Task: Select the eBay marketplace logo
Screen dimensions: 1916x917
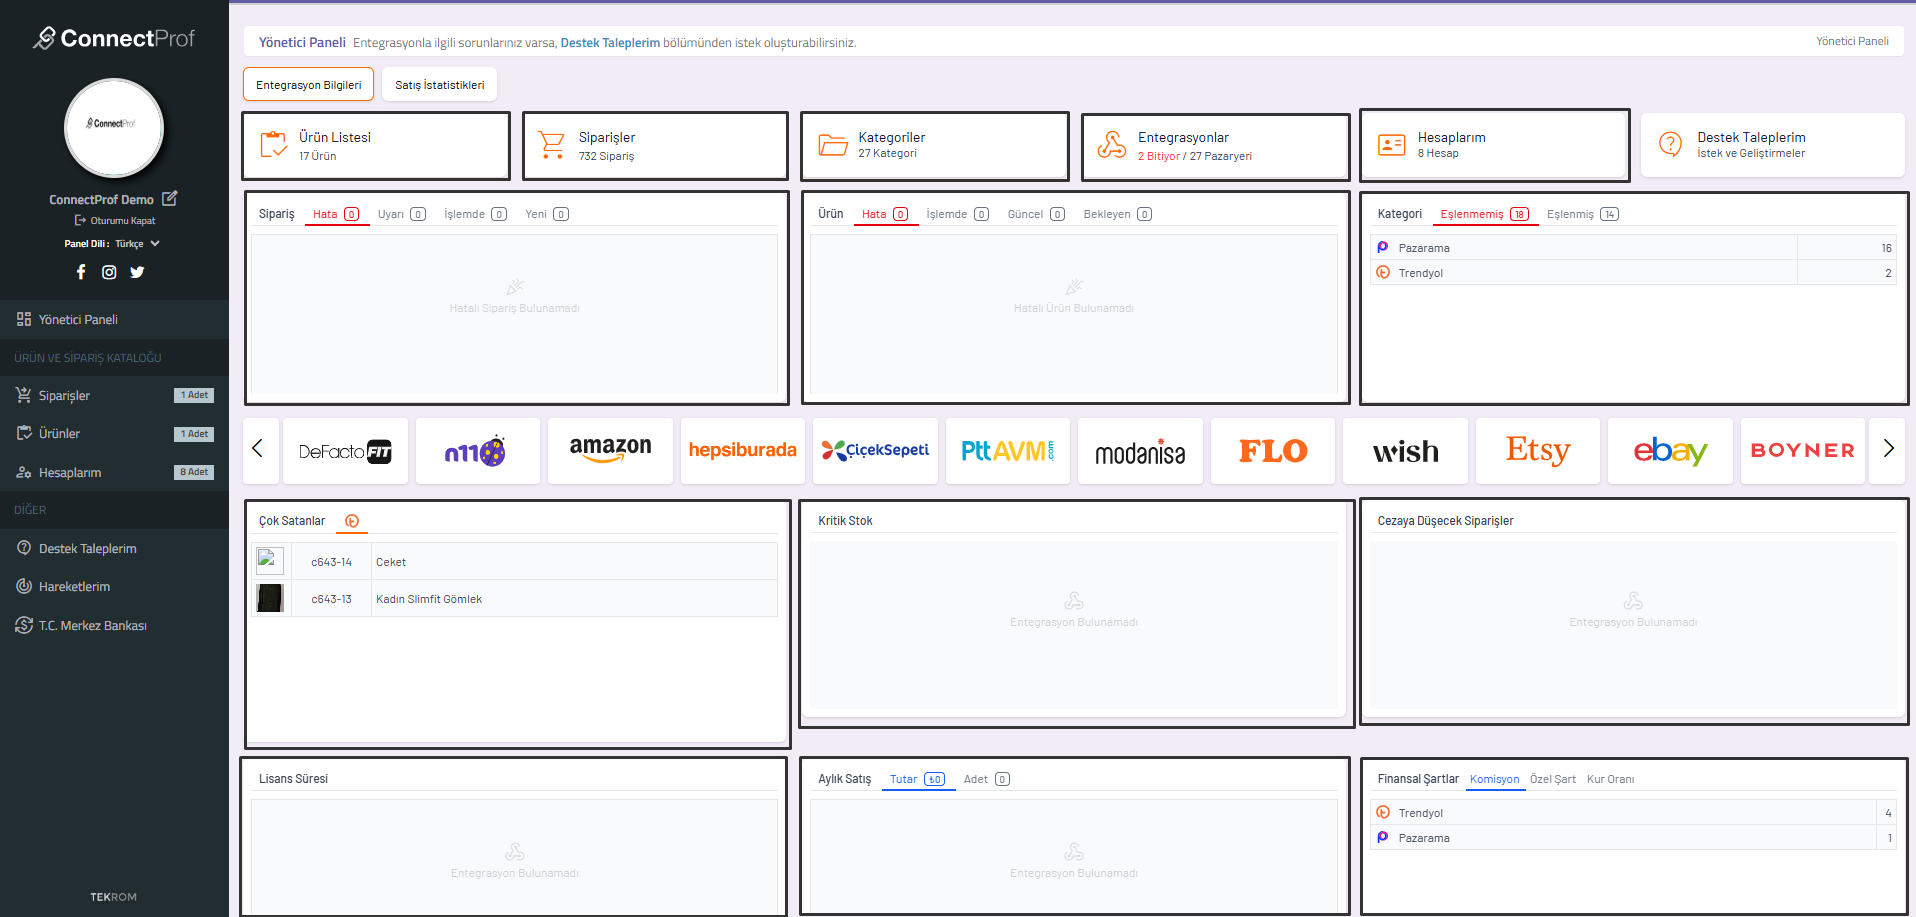Action: tap(1670, 451)
